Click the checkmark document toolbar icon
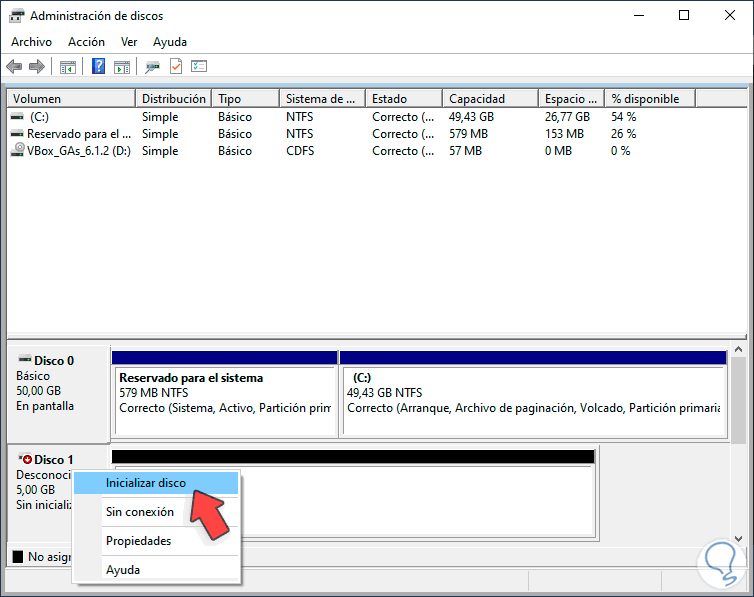This screenshot has height=597, width=754. (x=176, y=66)
